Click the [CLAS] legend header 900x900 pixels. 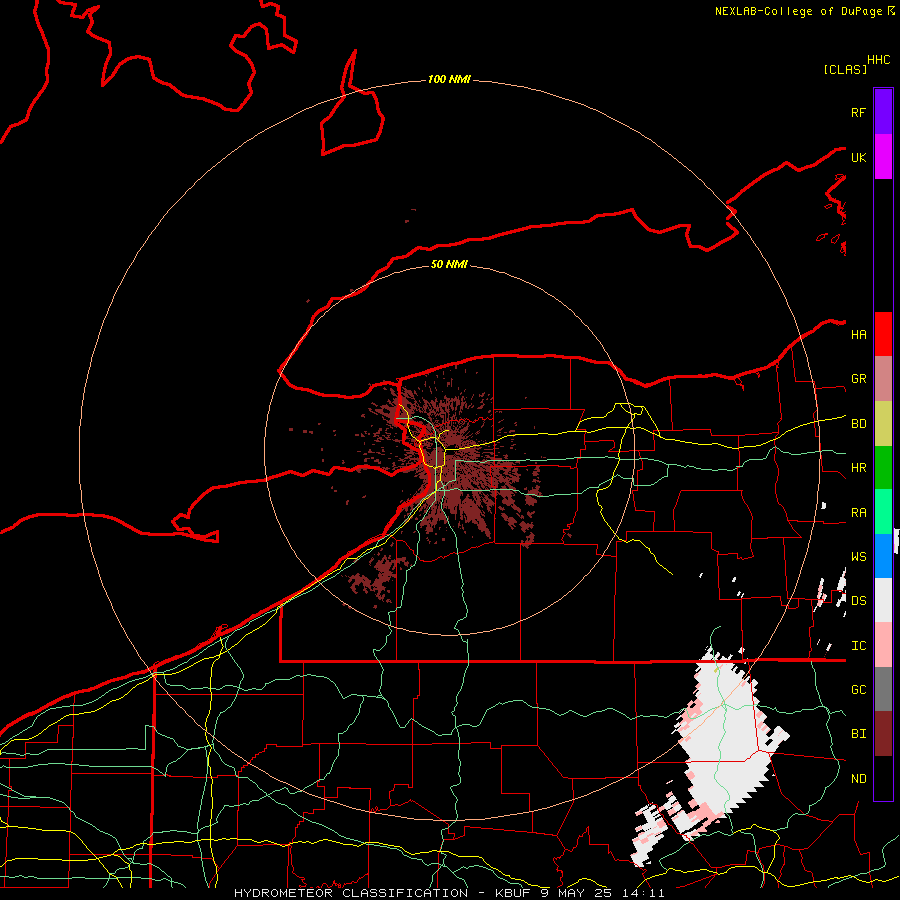point(845,69)
